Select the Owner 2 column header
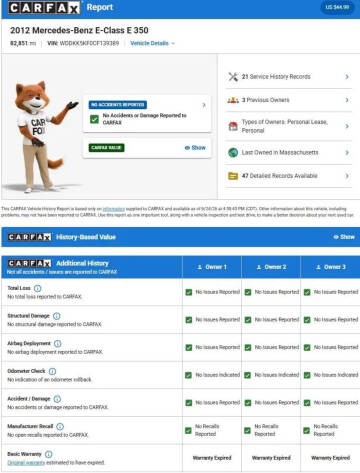 coord(271,267)
